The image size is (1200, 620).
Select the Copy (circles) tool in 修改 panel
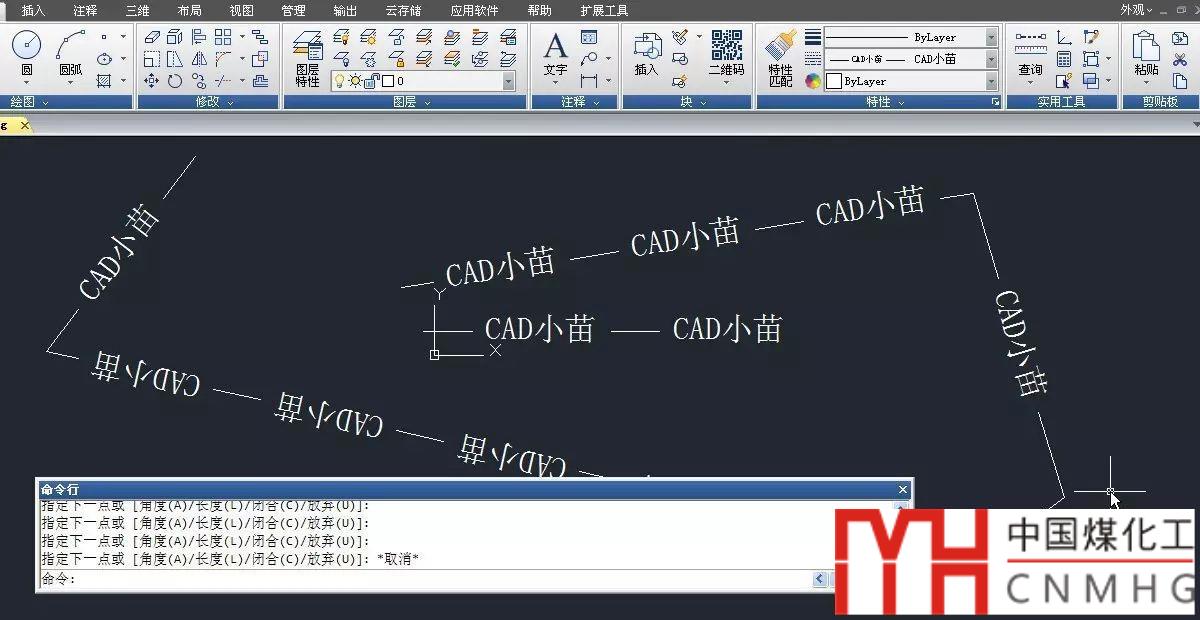pos(198,81)
